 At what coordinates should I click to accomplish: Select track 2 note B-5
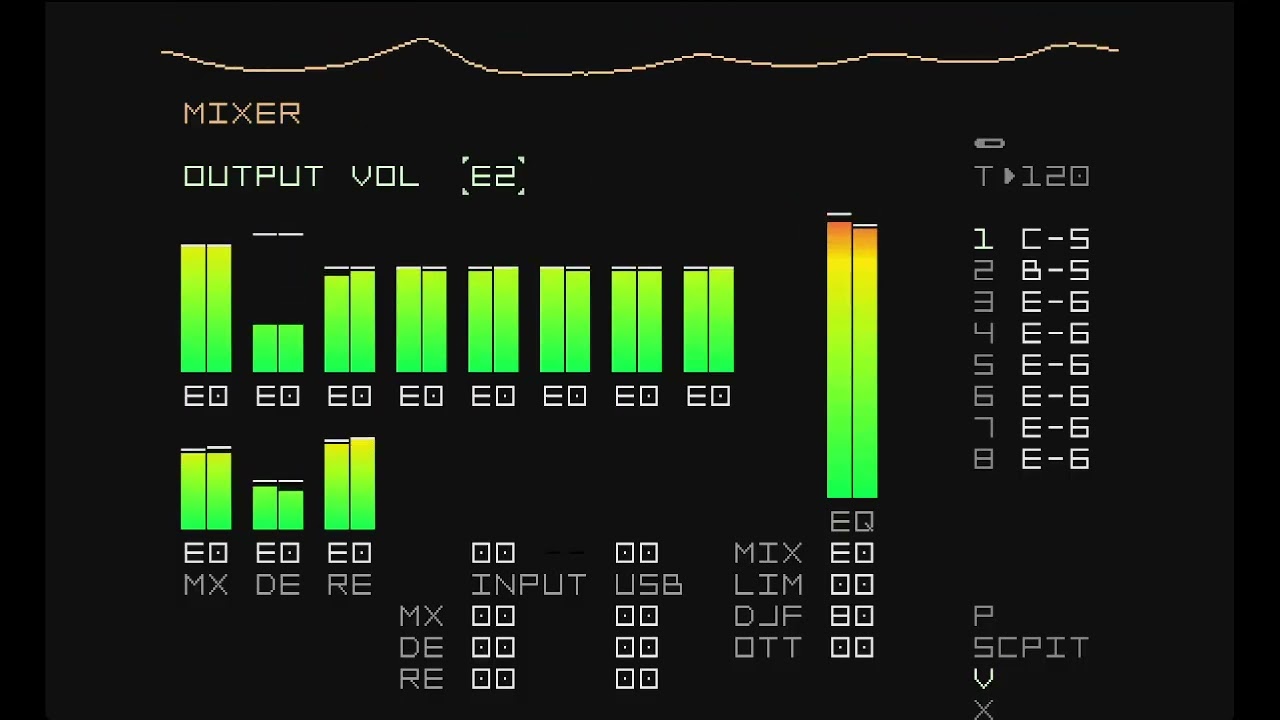coord(1055,270)
